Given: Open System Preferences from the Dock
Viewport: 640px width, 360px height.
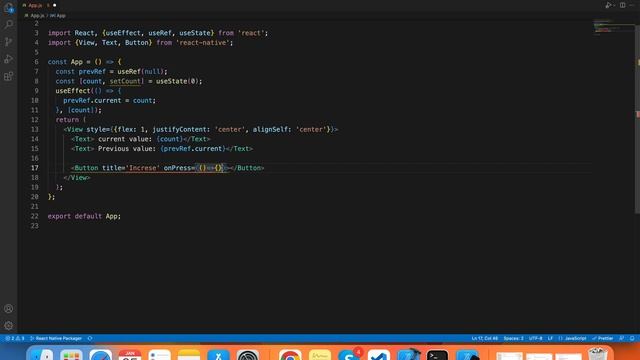Looking at the screenshot, I should coord(248,354).
